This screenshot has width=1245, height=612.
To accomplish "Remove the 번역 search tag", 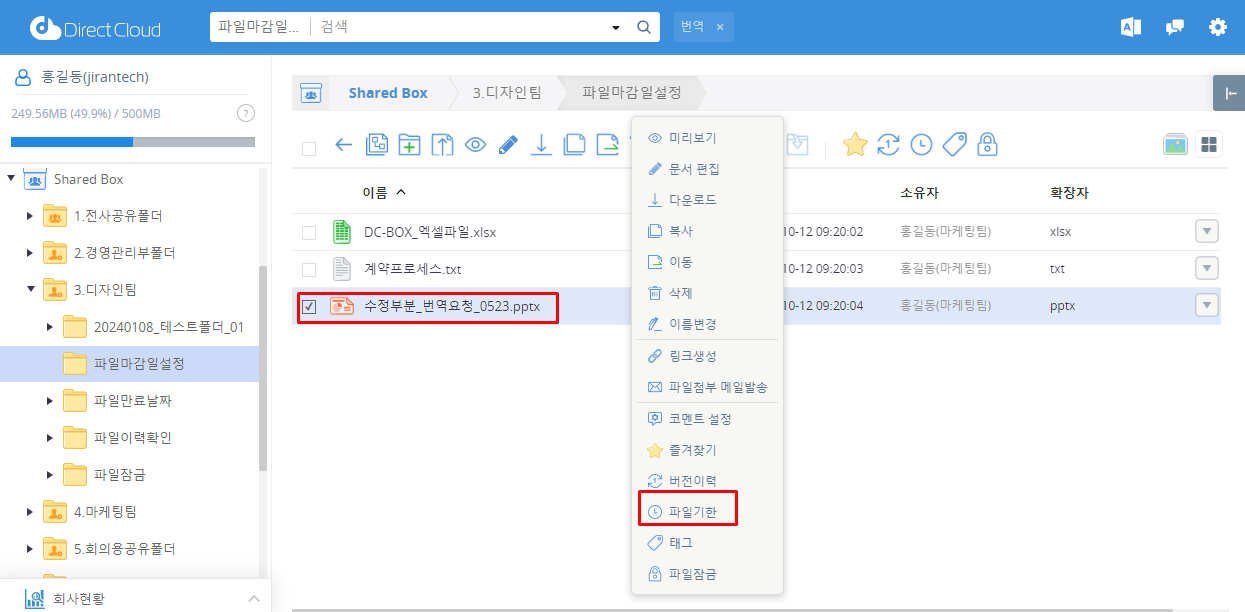I will pos(719,27).
